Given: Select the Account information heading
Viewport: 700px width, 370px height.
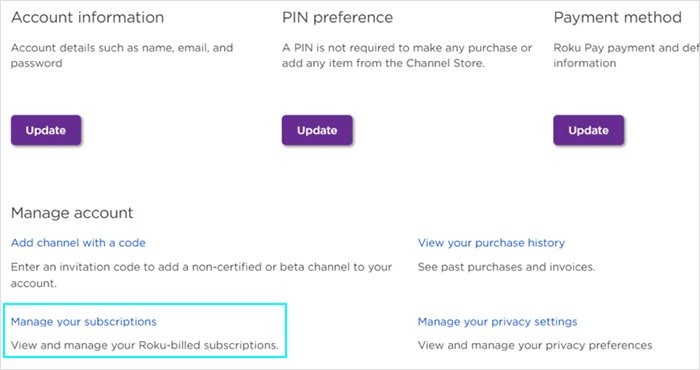Looking at the screenshot, I should click(88, 17).
